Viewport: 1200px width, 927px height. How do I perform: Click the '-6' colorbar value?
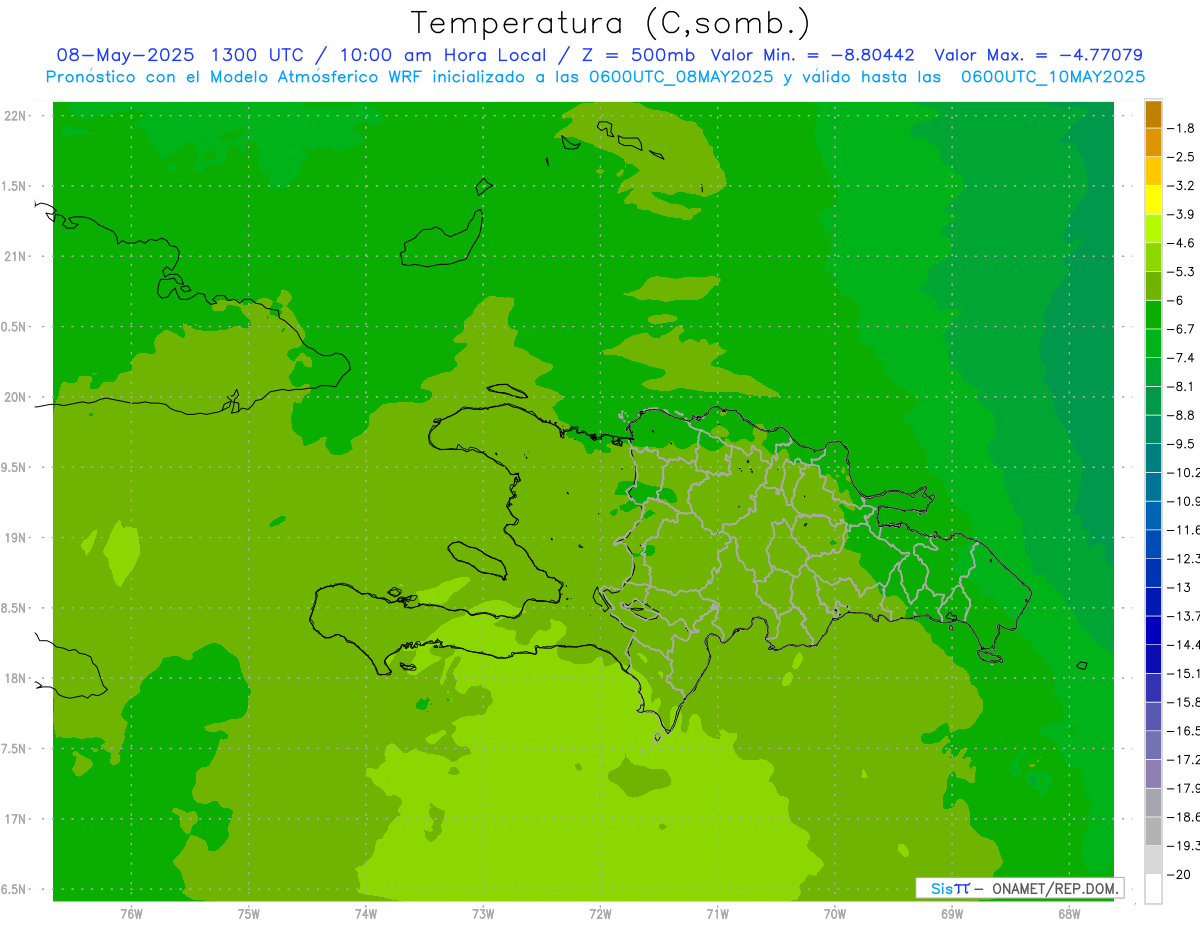click(x=1176, y=300)
